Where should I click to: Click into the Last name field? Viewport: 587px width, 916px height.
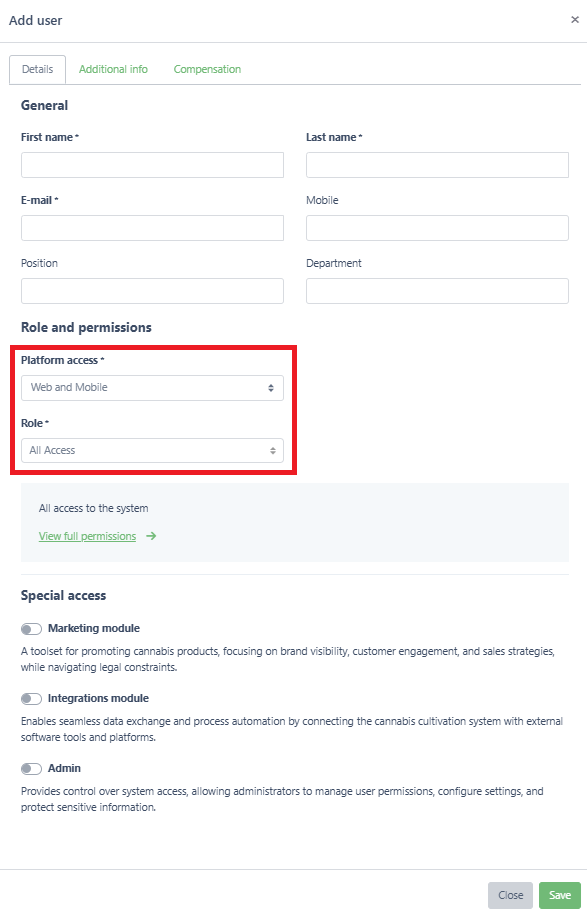tap(437, 165)
